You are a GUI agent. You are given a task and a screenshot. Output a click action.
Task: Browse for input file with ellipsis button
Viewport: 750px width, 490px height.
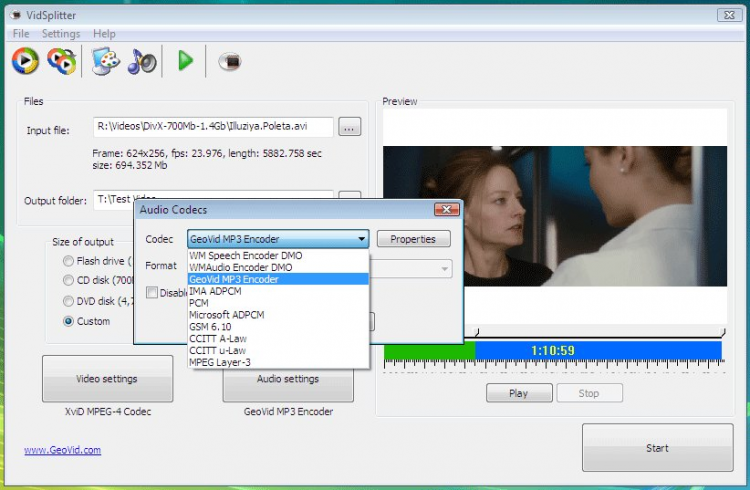point(350,127)
